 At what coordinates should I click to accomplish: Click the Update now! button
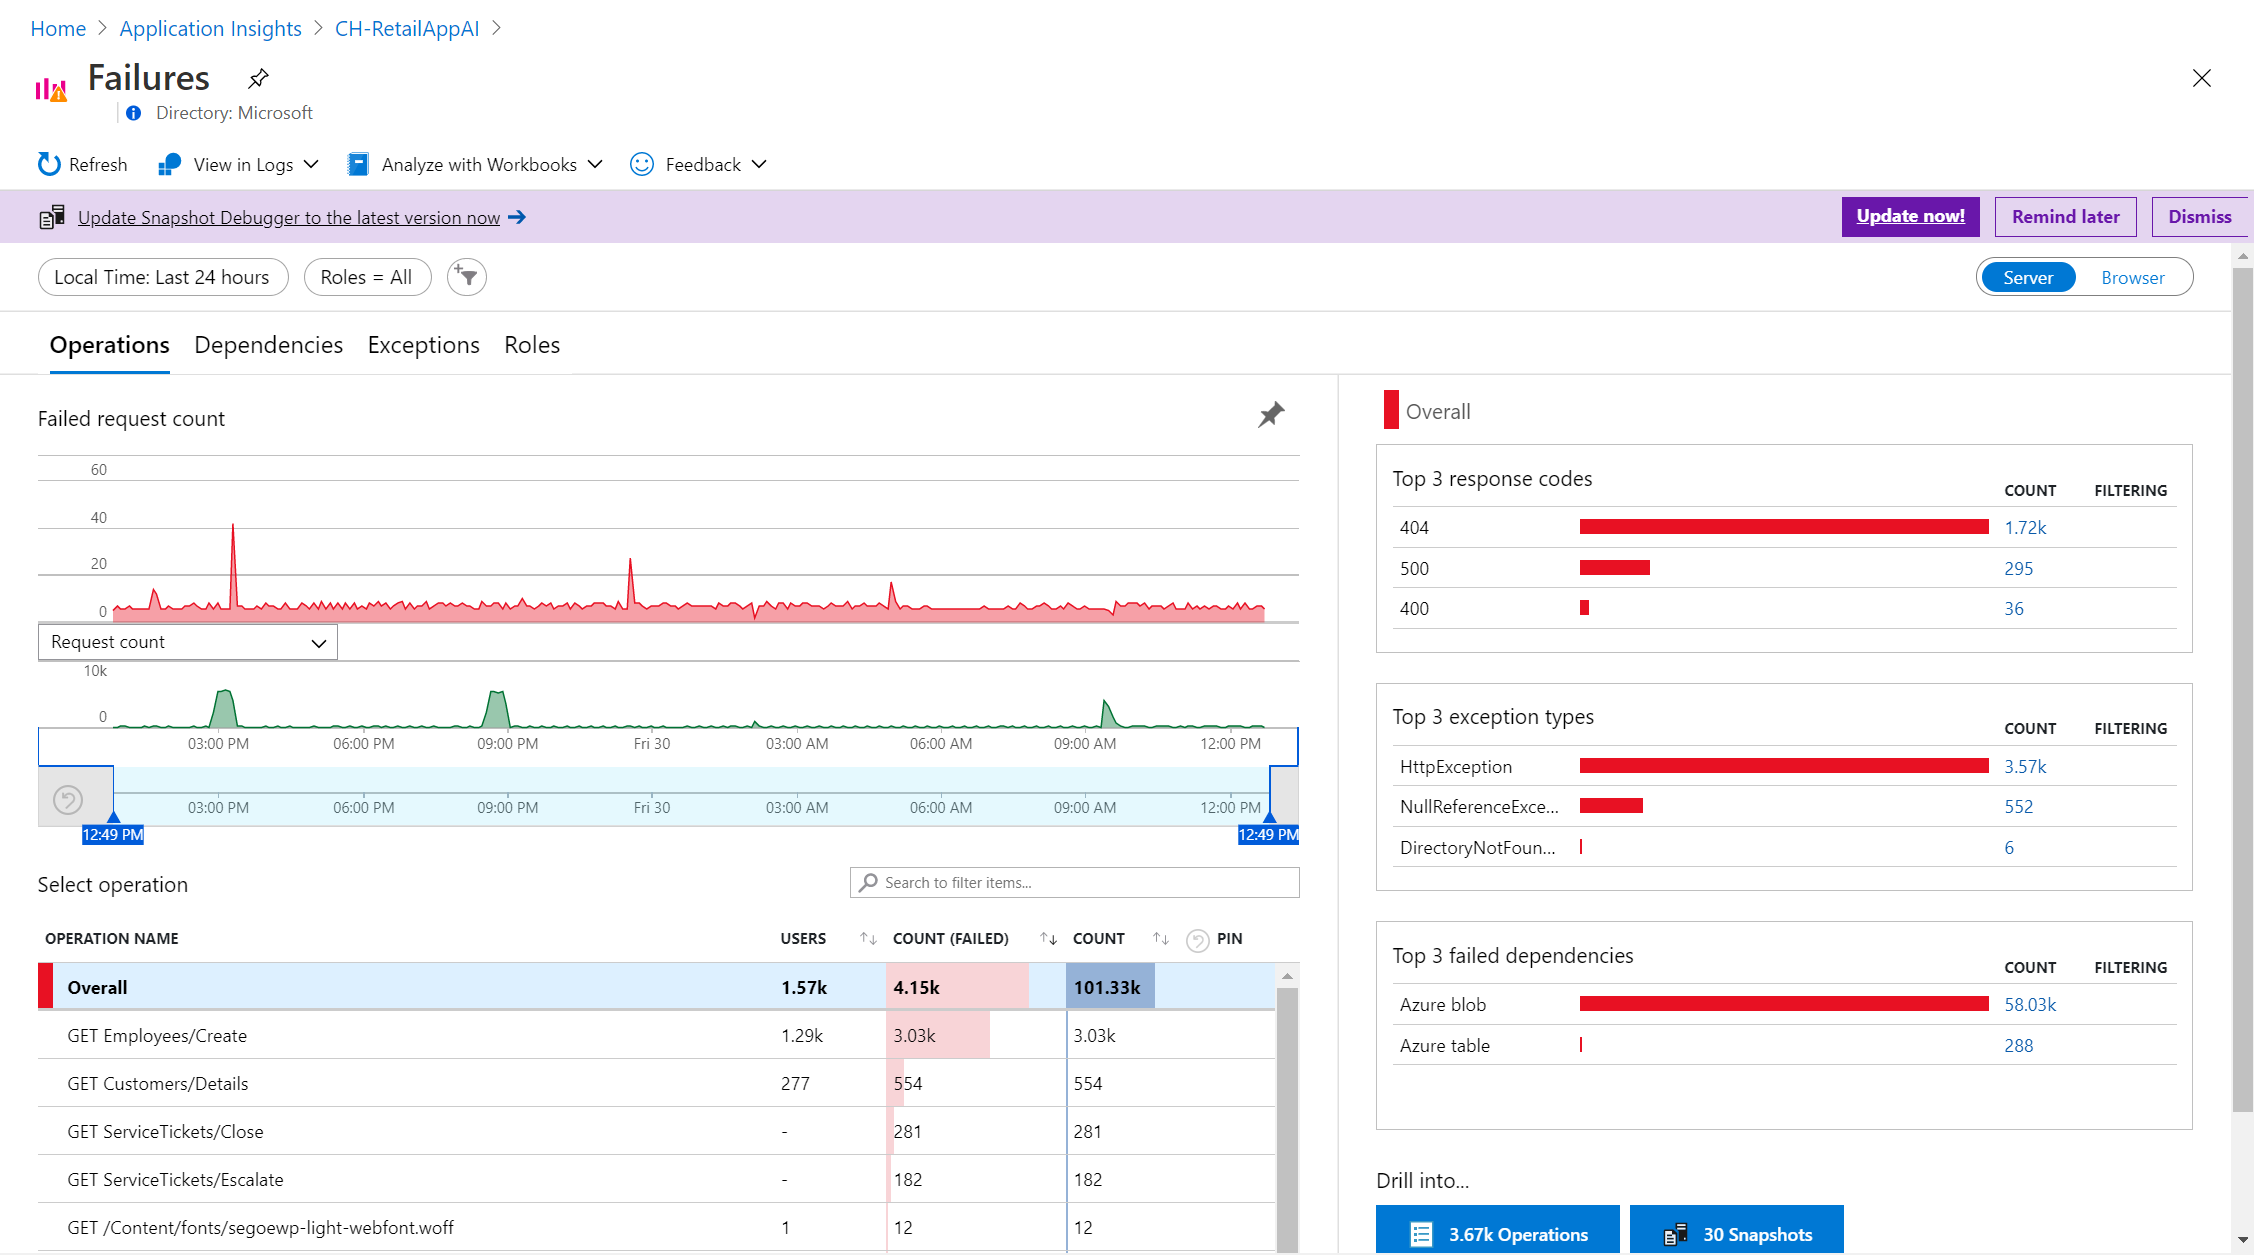point(1909,216)
